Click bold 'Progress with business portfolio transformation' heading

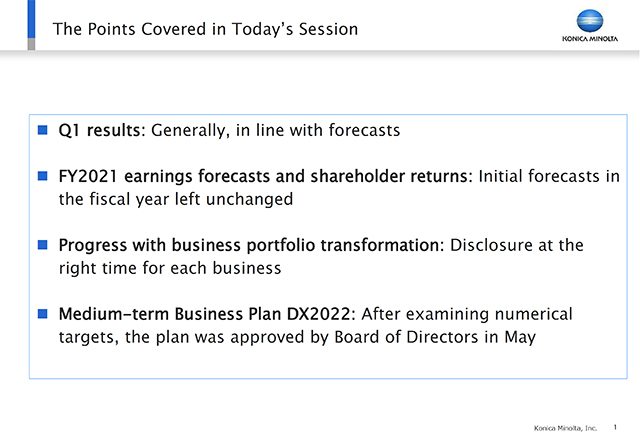[x=251, y=245]
